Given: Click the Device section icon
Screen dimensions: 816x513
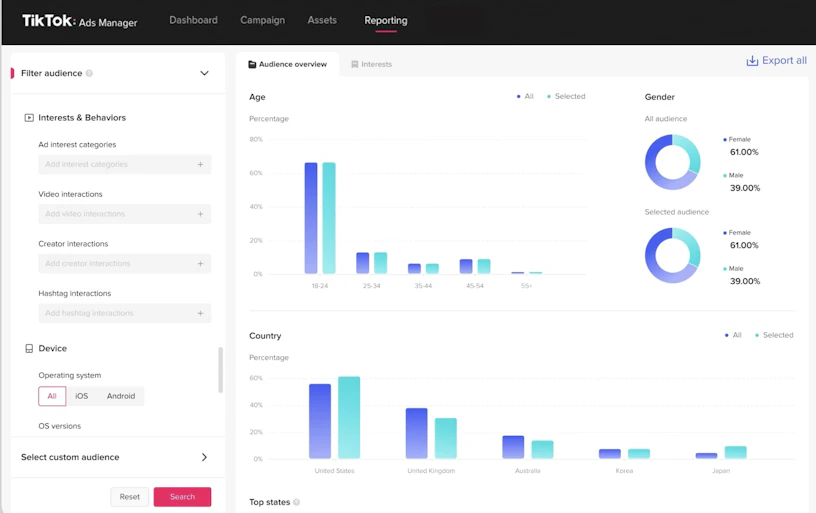Looking at the screenshot, I should [x=29, y=349].
